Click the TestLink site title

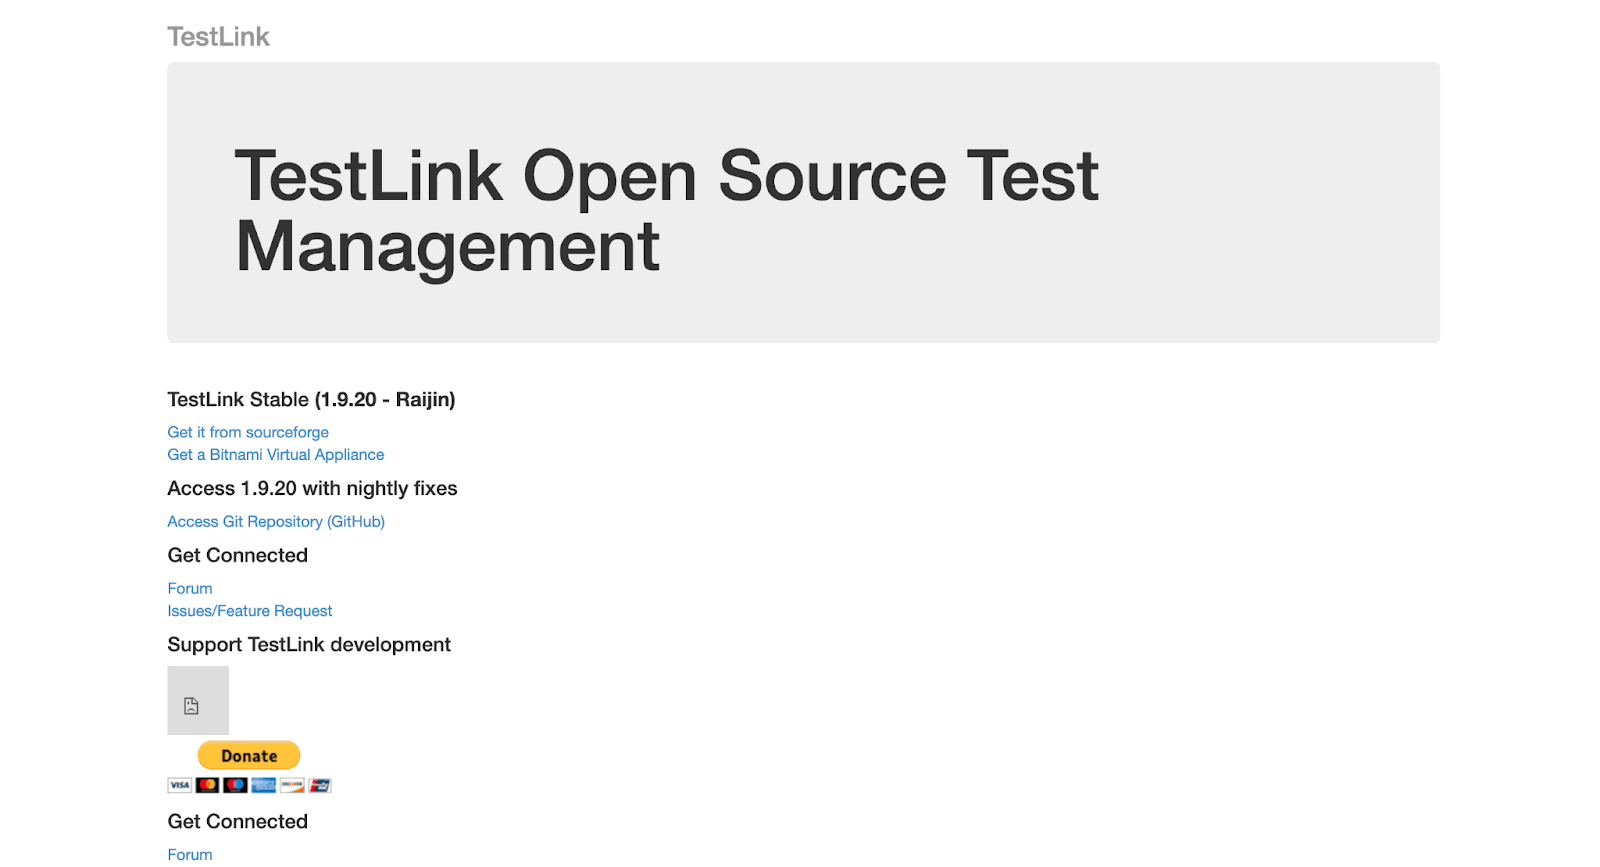(218, 37)
